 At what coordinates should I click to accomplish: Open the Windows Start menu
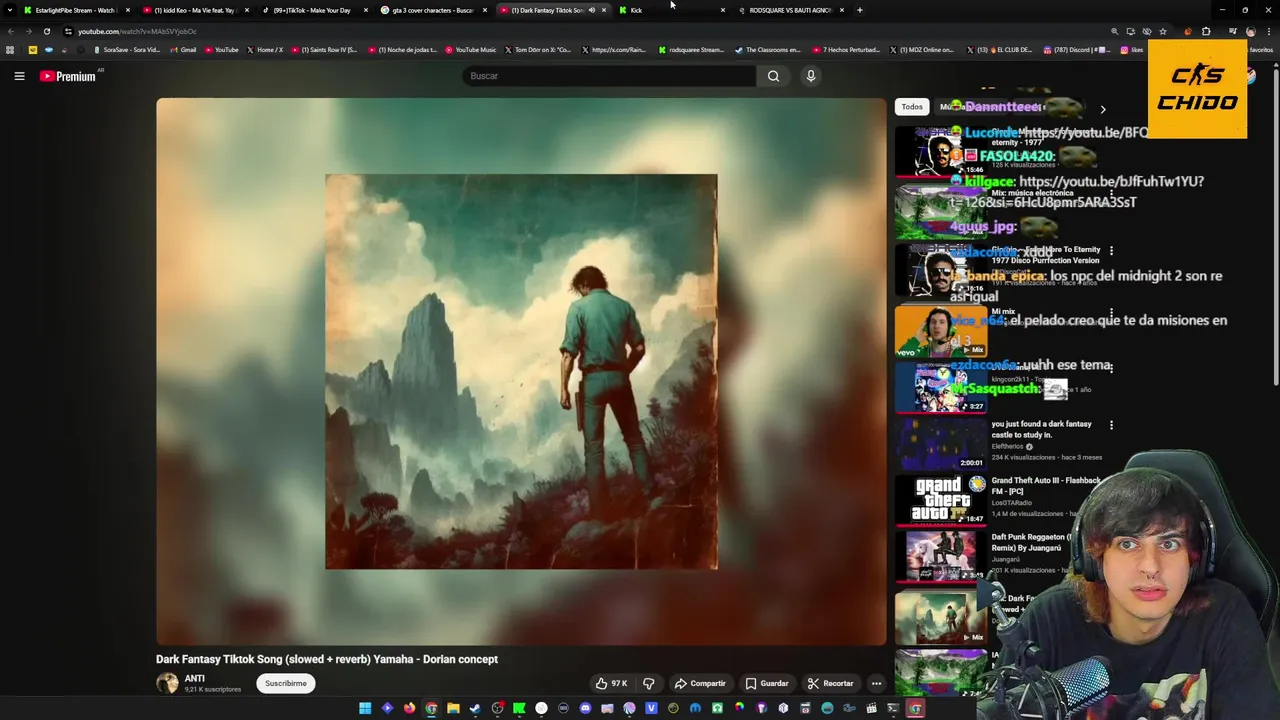point(365,708)
